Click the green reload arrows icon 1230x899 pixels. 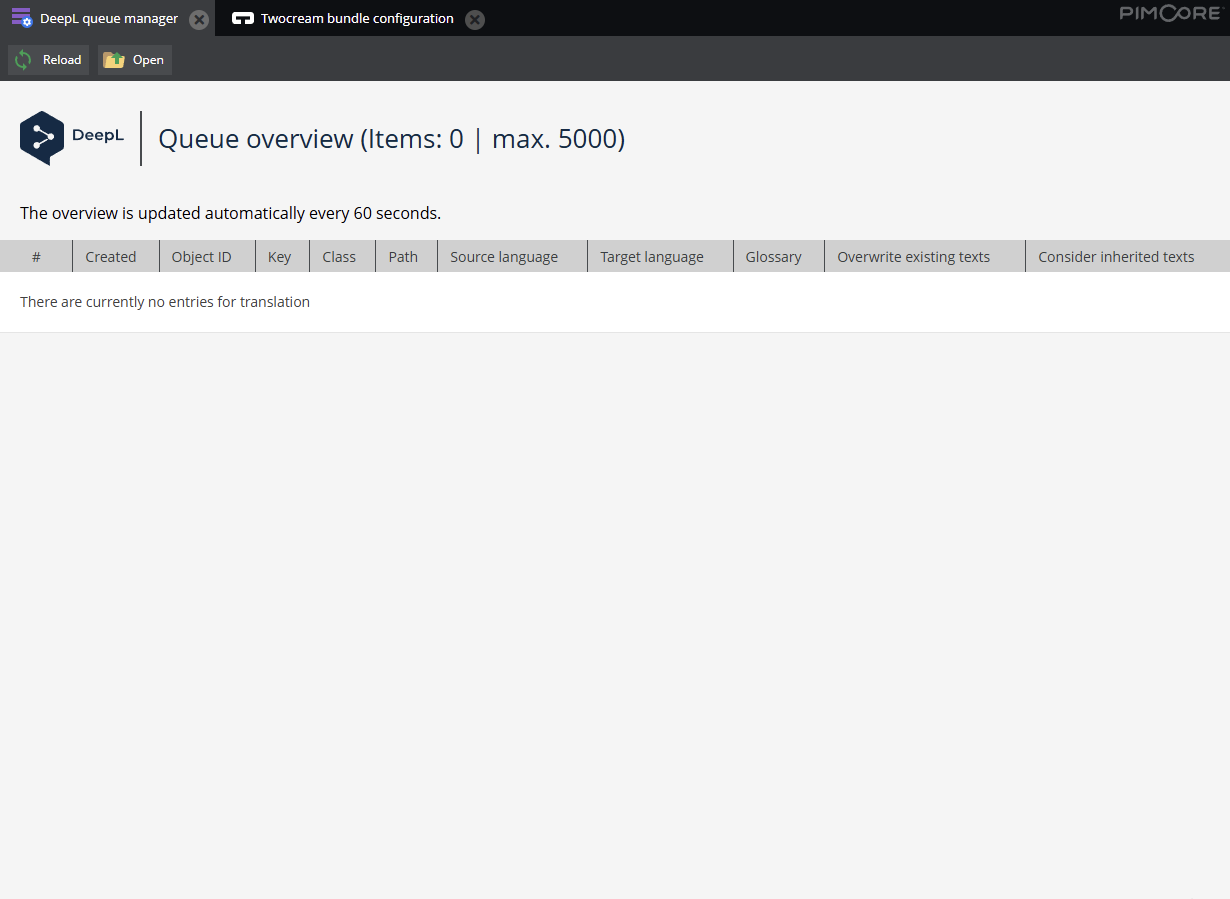[x=23, y=60]
